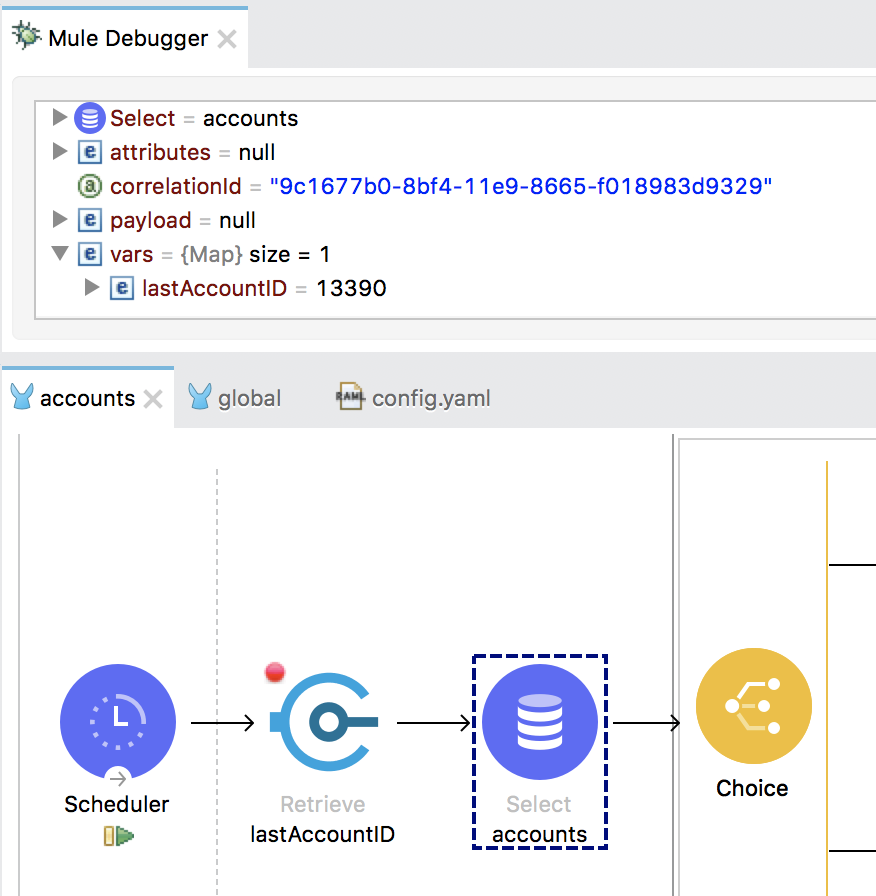Expand the attributes = null row
The height and width of the screenshot is (896, 876).
point(59,151)
